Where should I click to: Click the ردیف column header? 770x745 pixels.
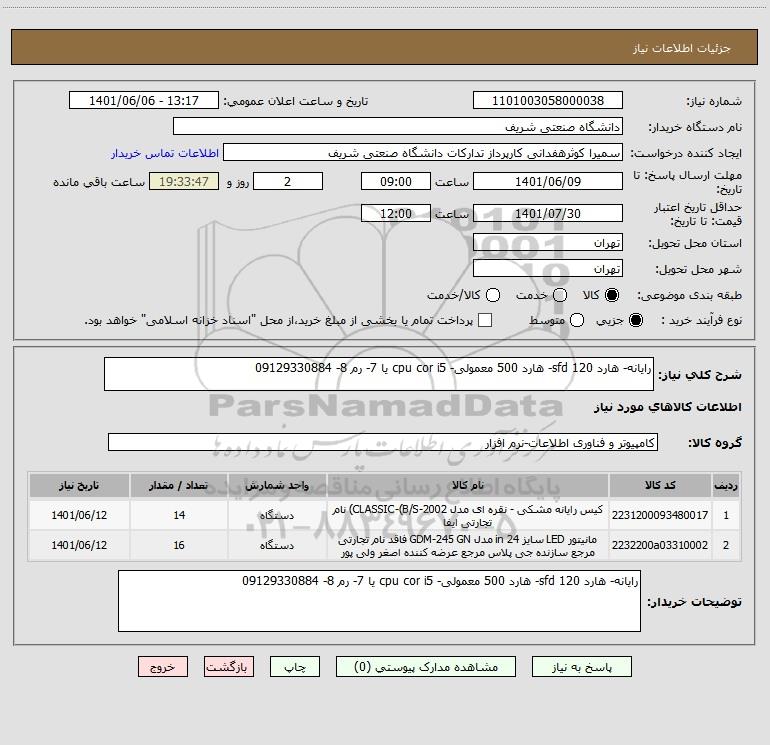point(726,485)
